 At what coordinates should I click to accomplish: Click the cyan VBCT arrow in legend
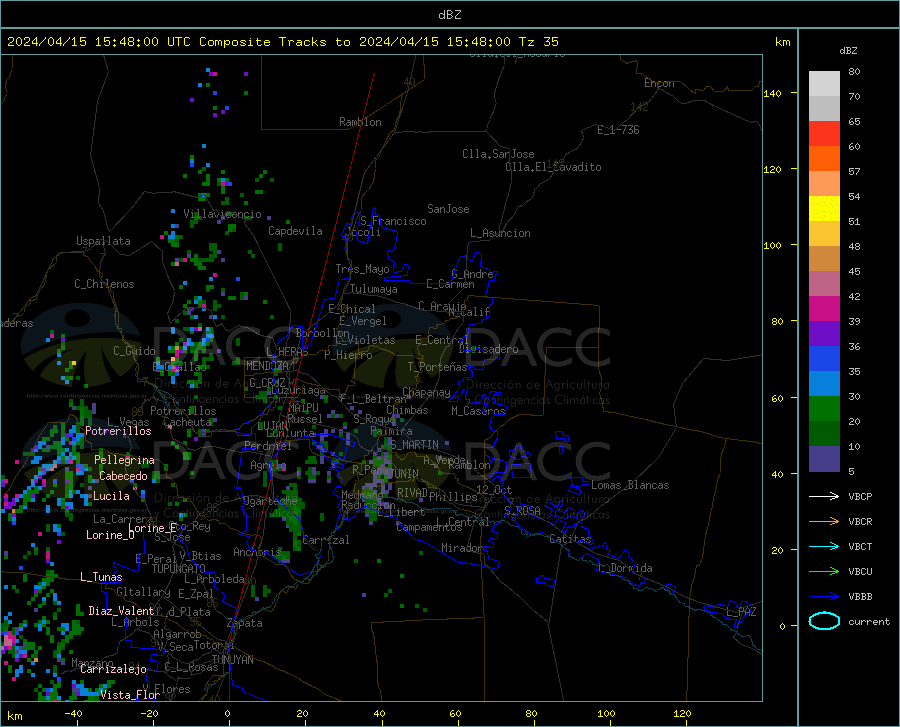coord(824,546)
